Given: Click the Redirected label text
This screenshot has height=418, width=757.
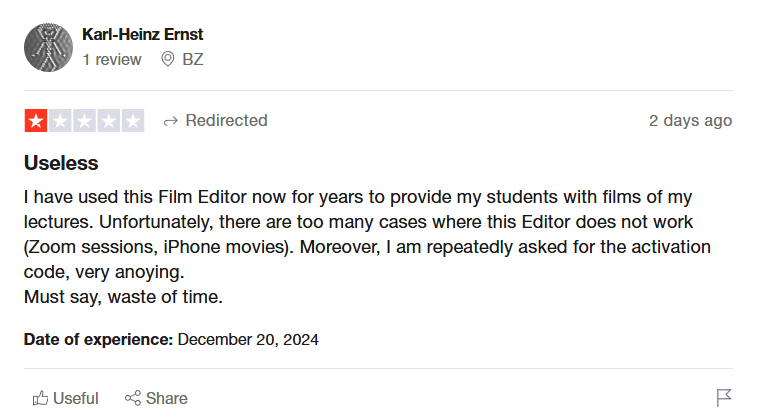Looking at the screenshot, I should [226, 121].
